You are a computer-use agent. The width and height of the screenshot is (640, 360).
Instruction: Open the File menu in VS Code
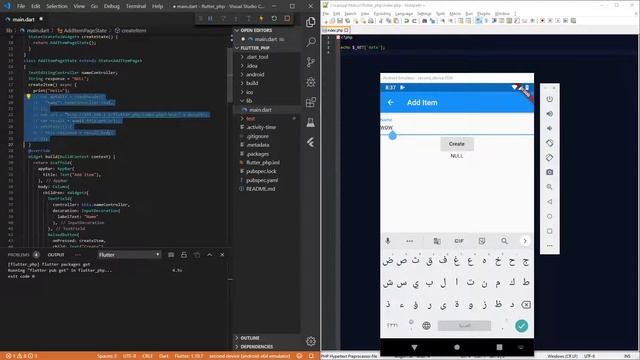click(21, 6)
